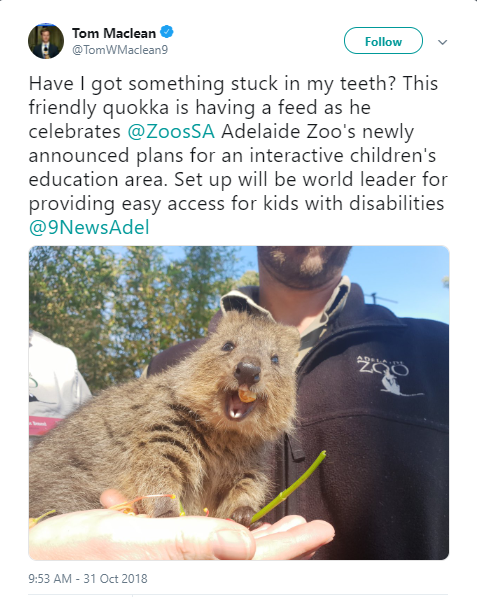This screenshot has height=597, width=477.
Task: Click the word "quokka" in the tweet
Action: coord(136,108)
